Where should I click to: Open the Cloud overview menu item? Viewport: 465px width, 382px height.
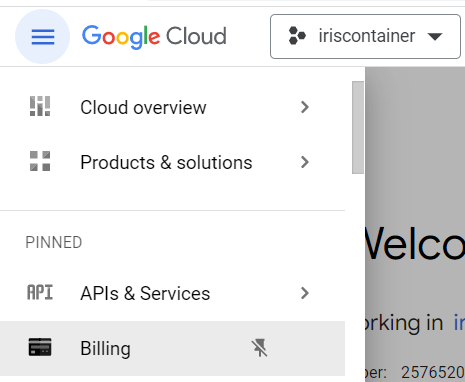click(x=172, y=107)
